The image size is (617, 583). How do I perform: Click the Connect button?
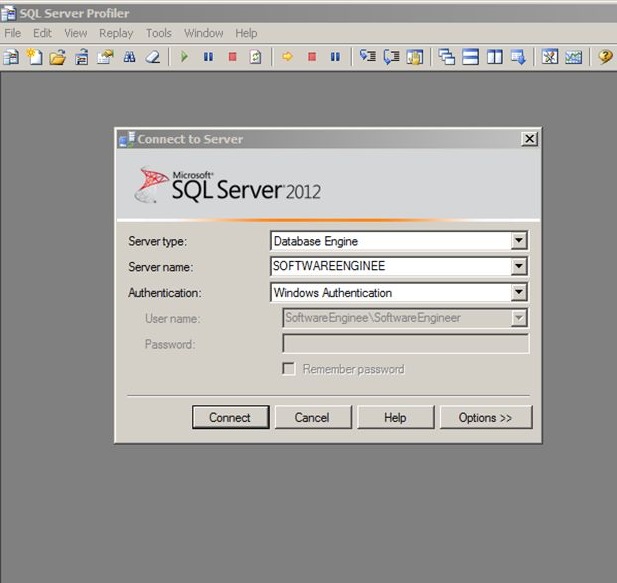231,417
